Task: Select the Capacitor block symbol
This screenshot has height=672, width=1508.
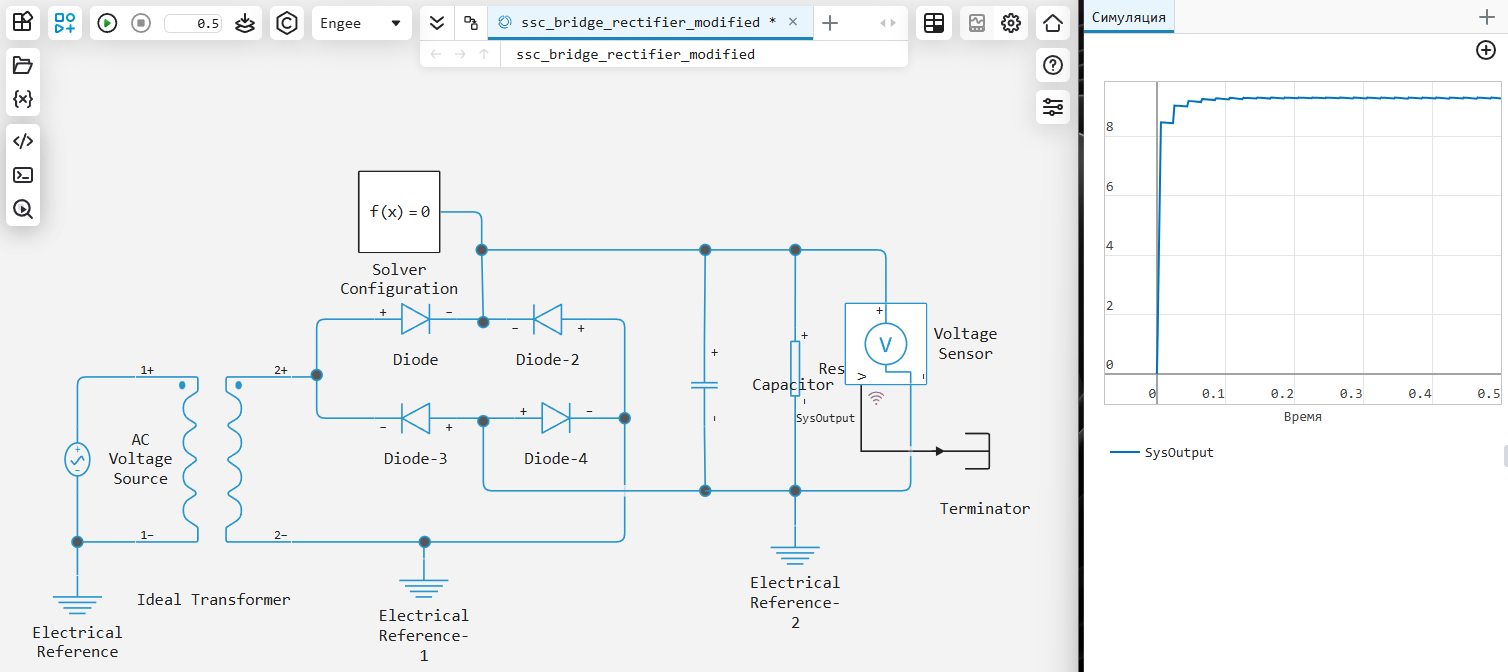Action: (x=705, y=385)
